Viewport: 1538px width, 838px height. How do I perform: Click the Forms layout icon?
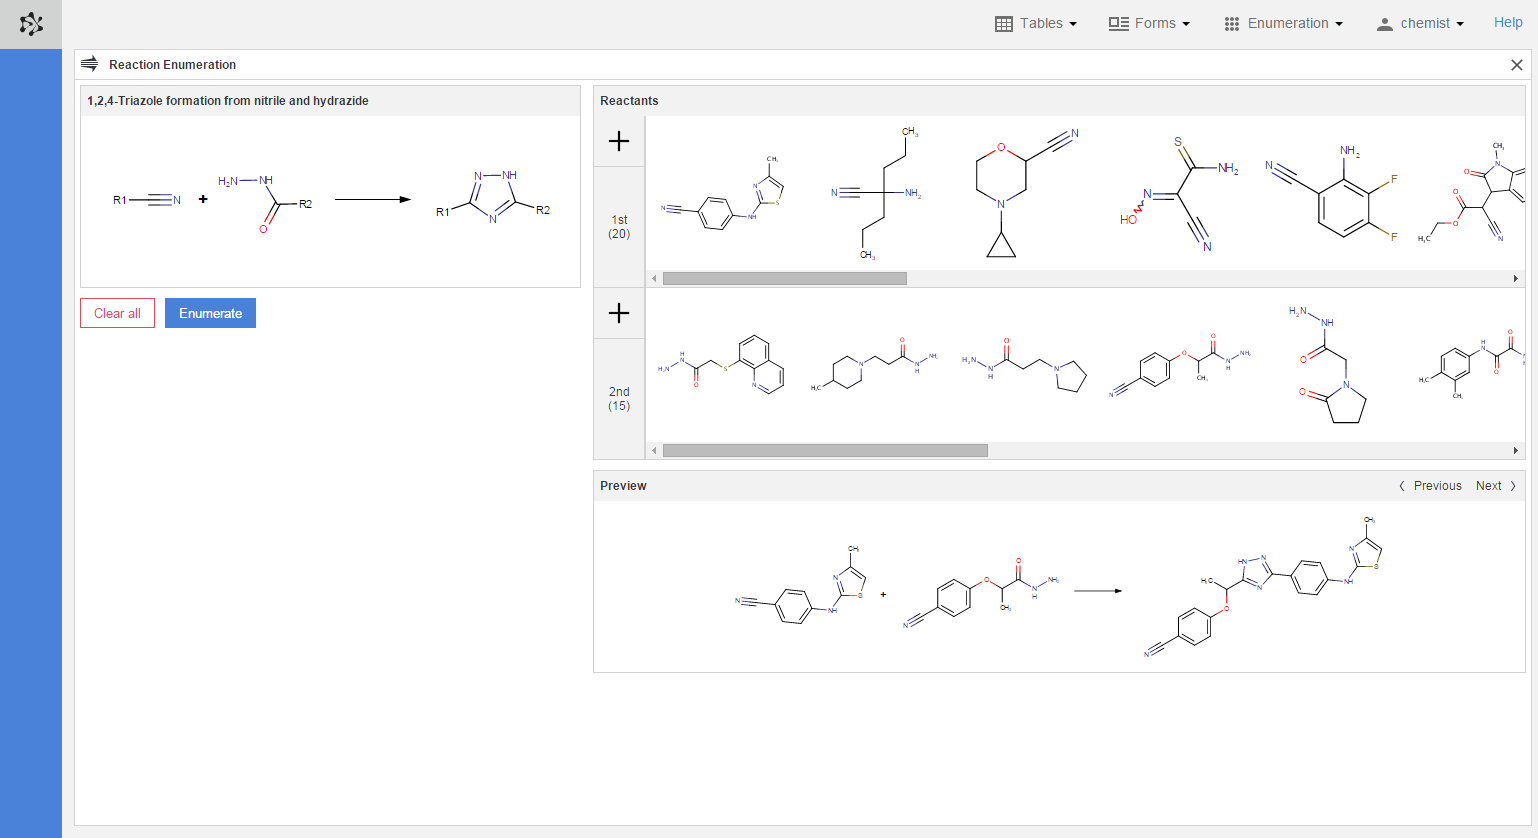pyautogui.click(x=1118, y=24)
